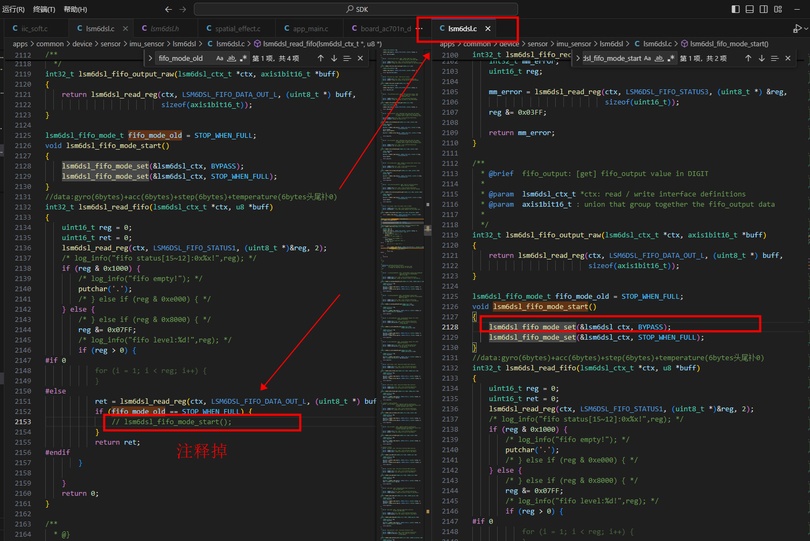Close the lsm6dsl.c tab in right group
This screenshot has height=541, width=810.
(x=488, y=28)
